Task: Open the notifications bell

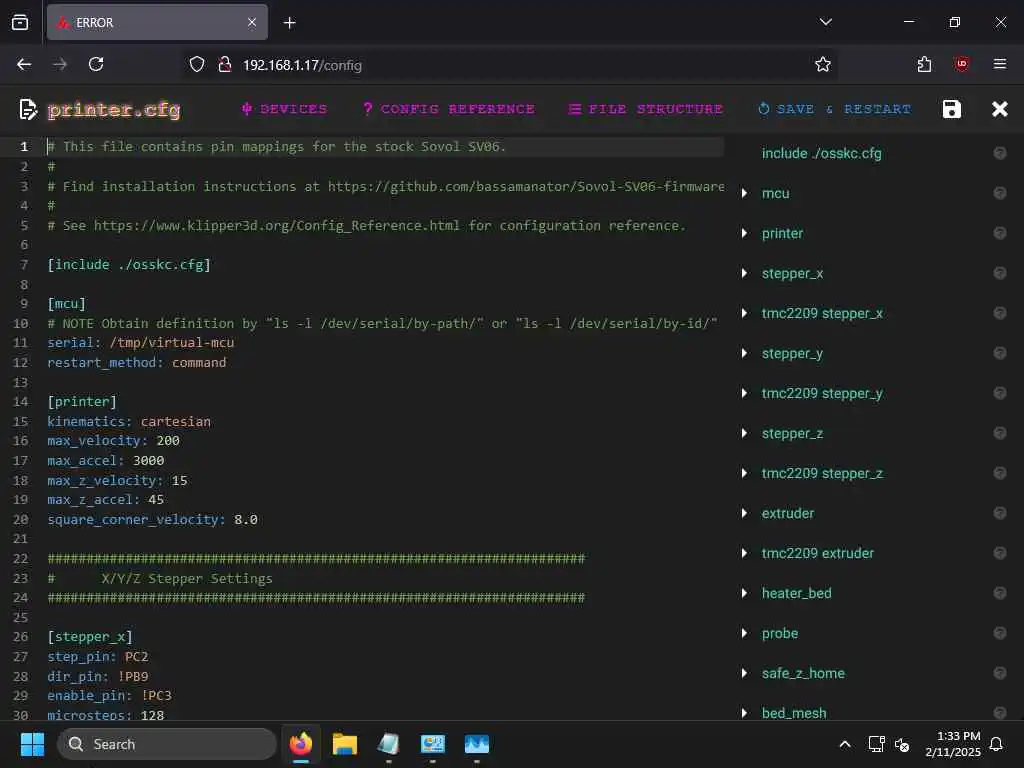Action: click(996, 744)
